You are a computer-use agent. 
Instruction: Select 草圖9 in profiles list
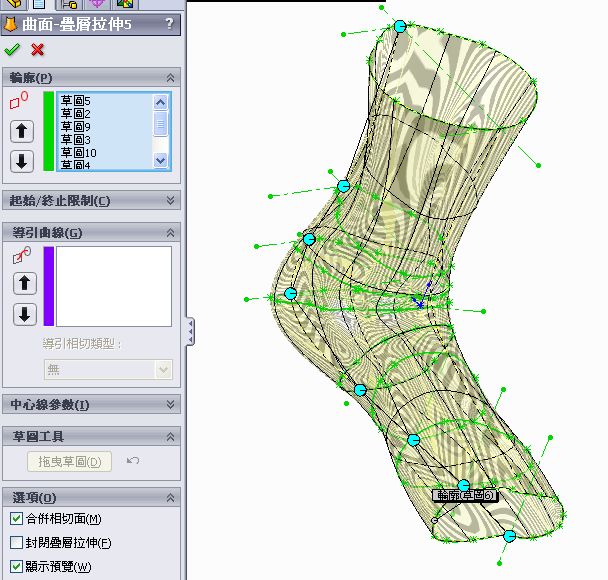coord(76,126)
